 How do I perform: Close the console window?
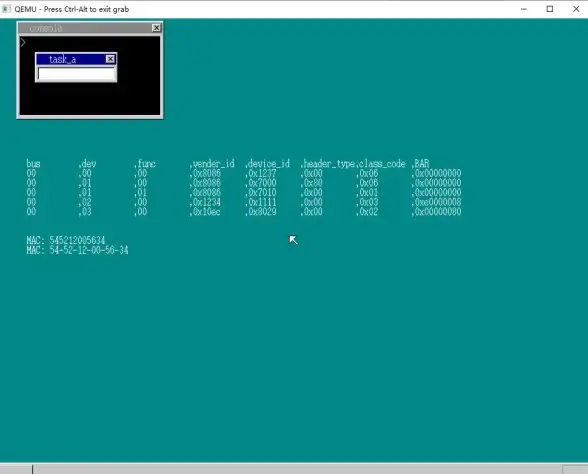coord(156,28)
